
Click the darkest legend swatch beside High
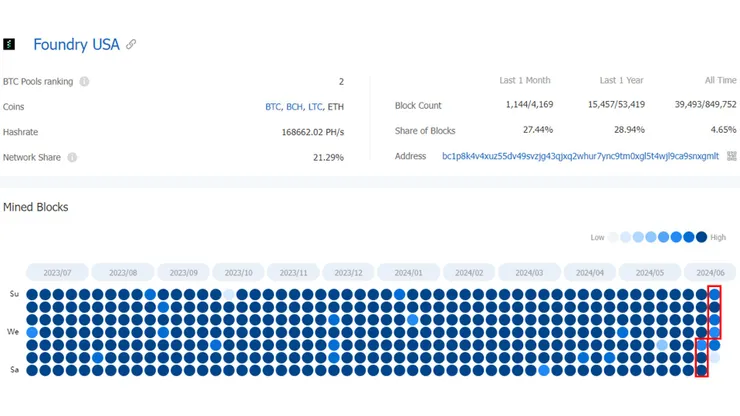(x=701, y=237)
